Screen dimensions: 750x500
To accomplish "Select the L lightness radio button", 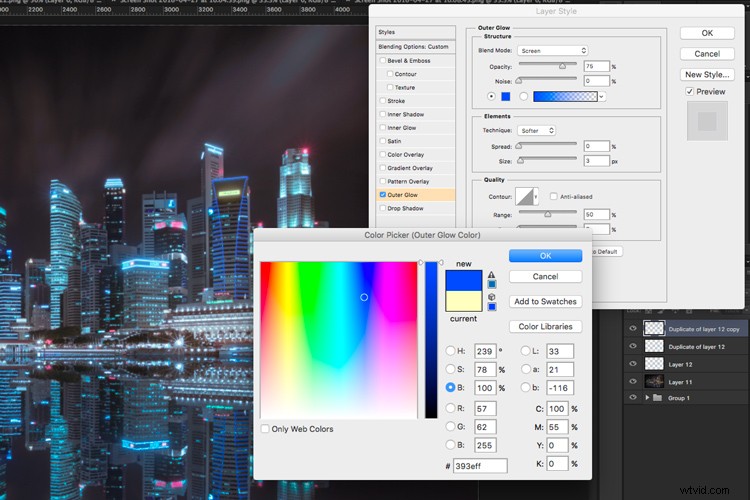I will (x=525, y=351).
